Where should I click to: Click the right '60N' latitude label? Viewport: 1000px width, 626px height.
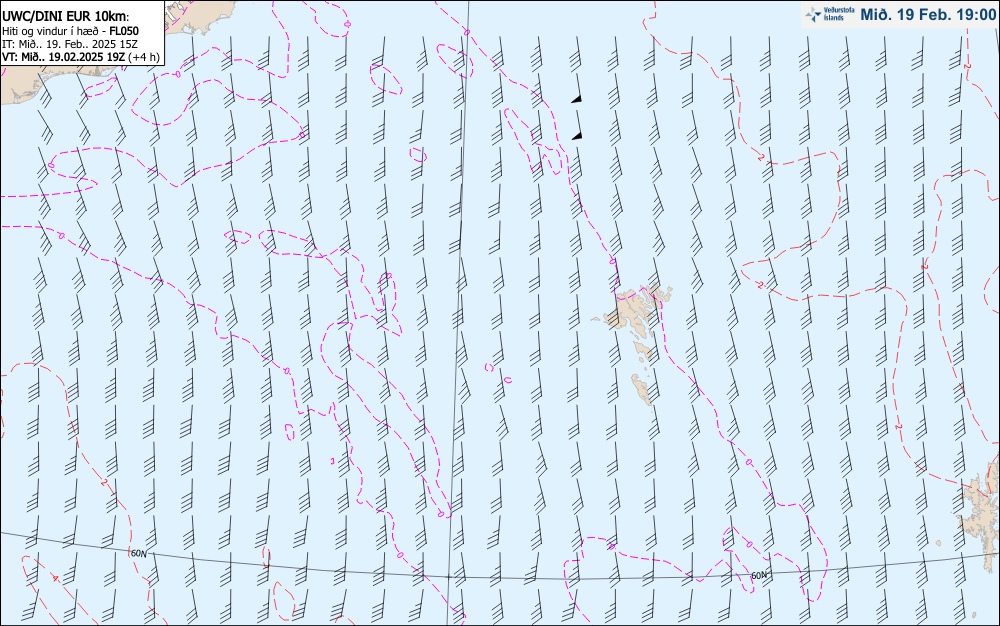click(x=759, y=576)
